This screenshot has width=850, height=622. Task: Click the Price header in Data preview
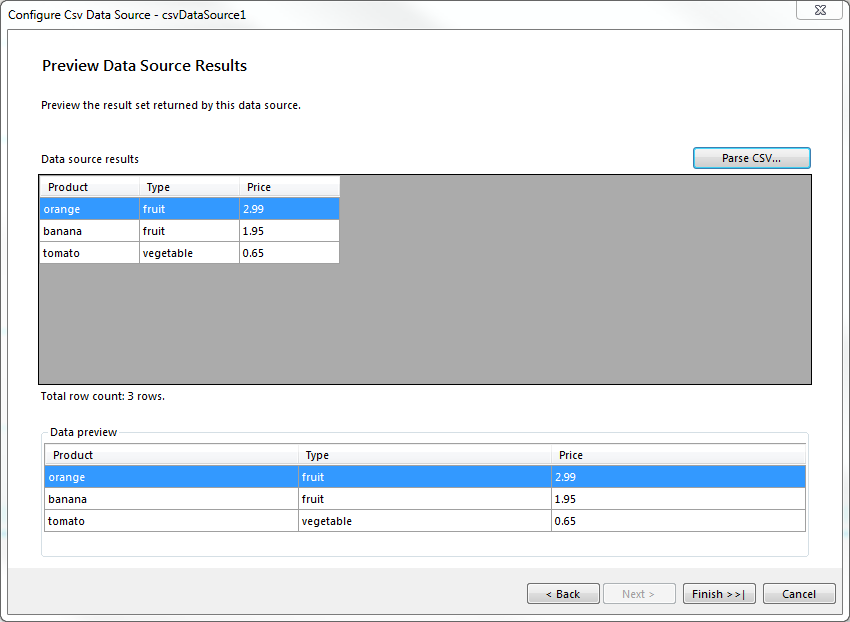pos(570,455)
